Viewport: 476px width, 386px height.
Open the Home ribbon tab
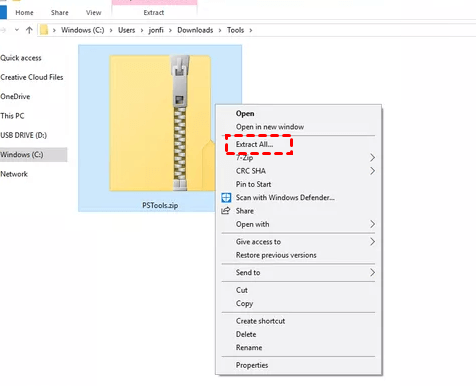point(24,13)
